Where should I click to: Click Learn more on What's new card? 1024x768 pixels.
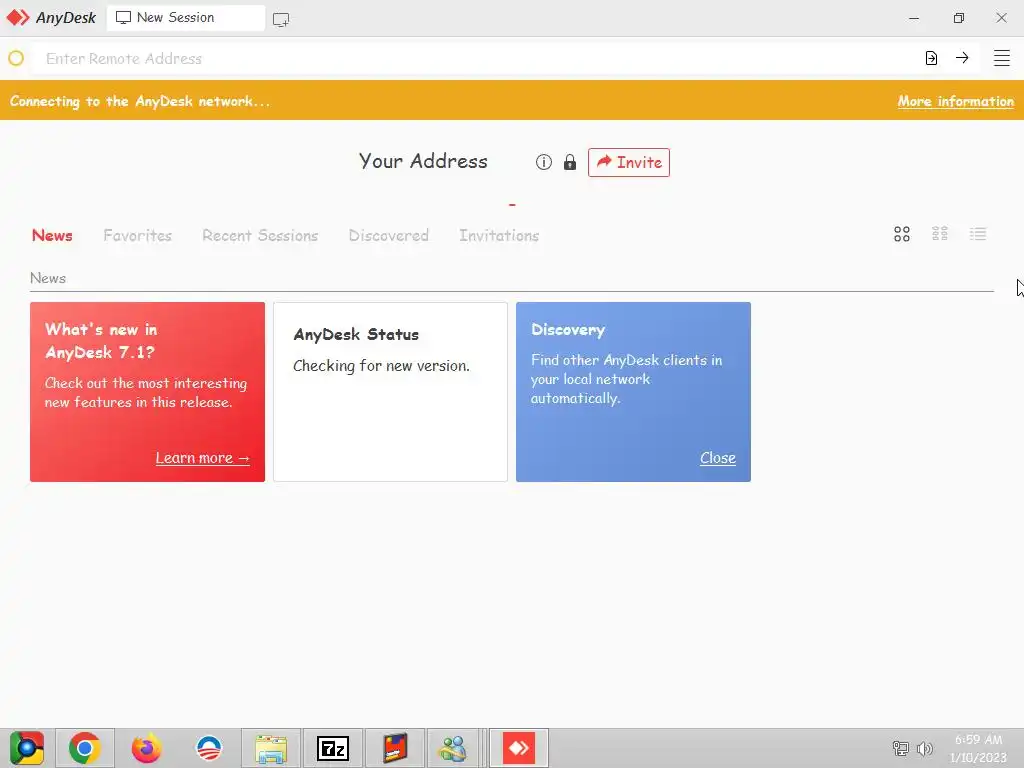tap(202, 458)
